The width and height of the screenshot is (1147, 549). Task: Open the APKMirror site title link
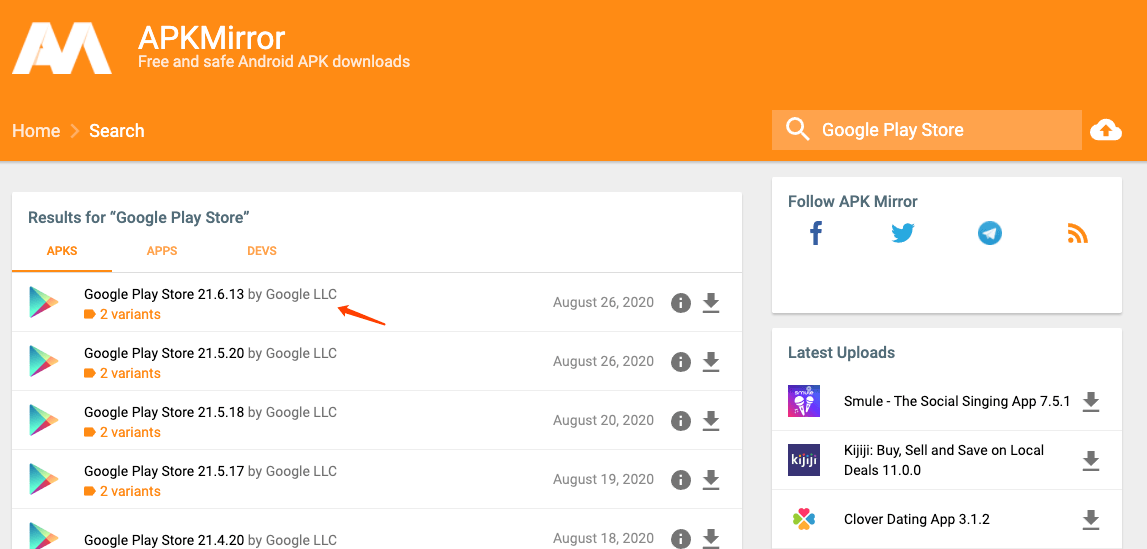[x=211, y=37]
